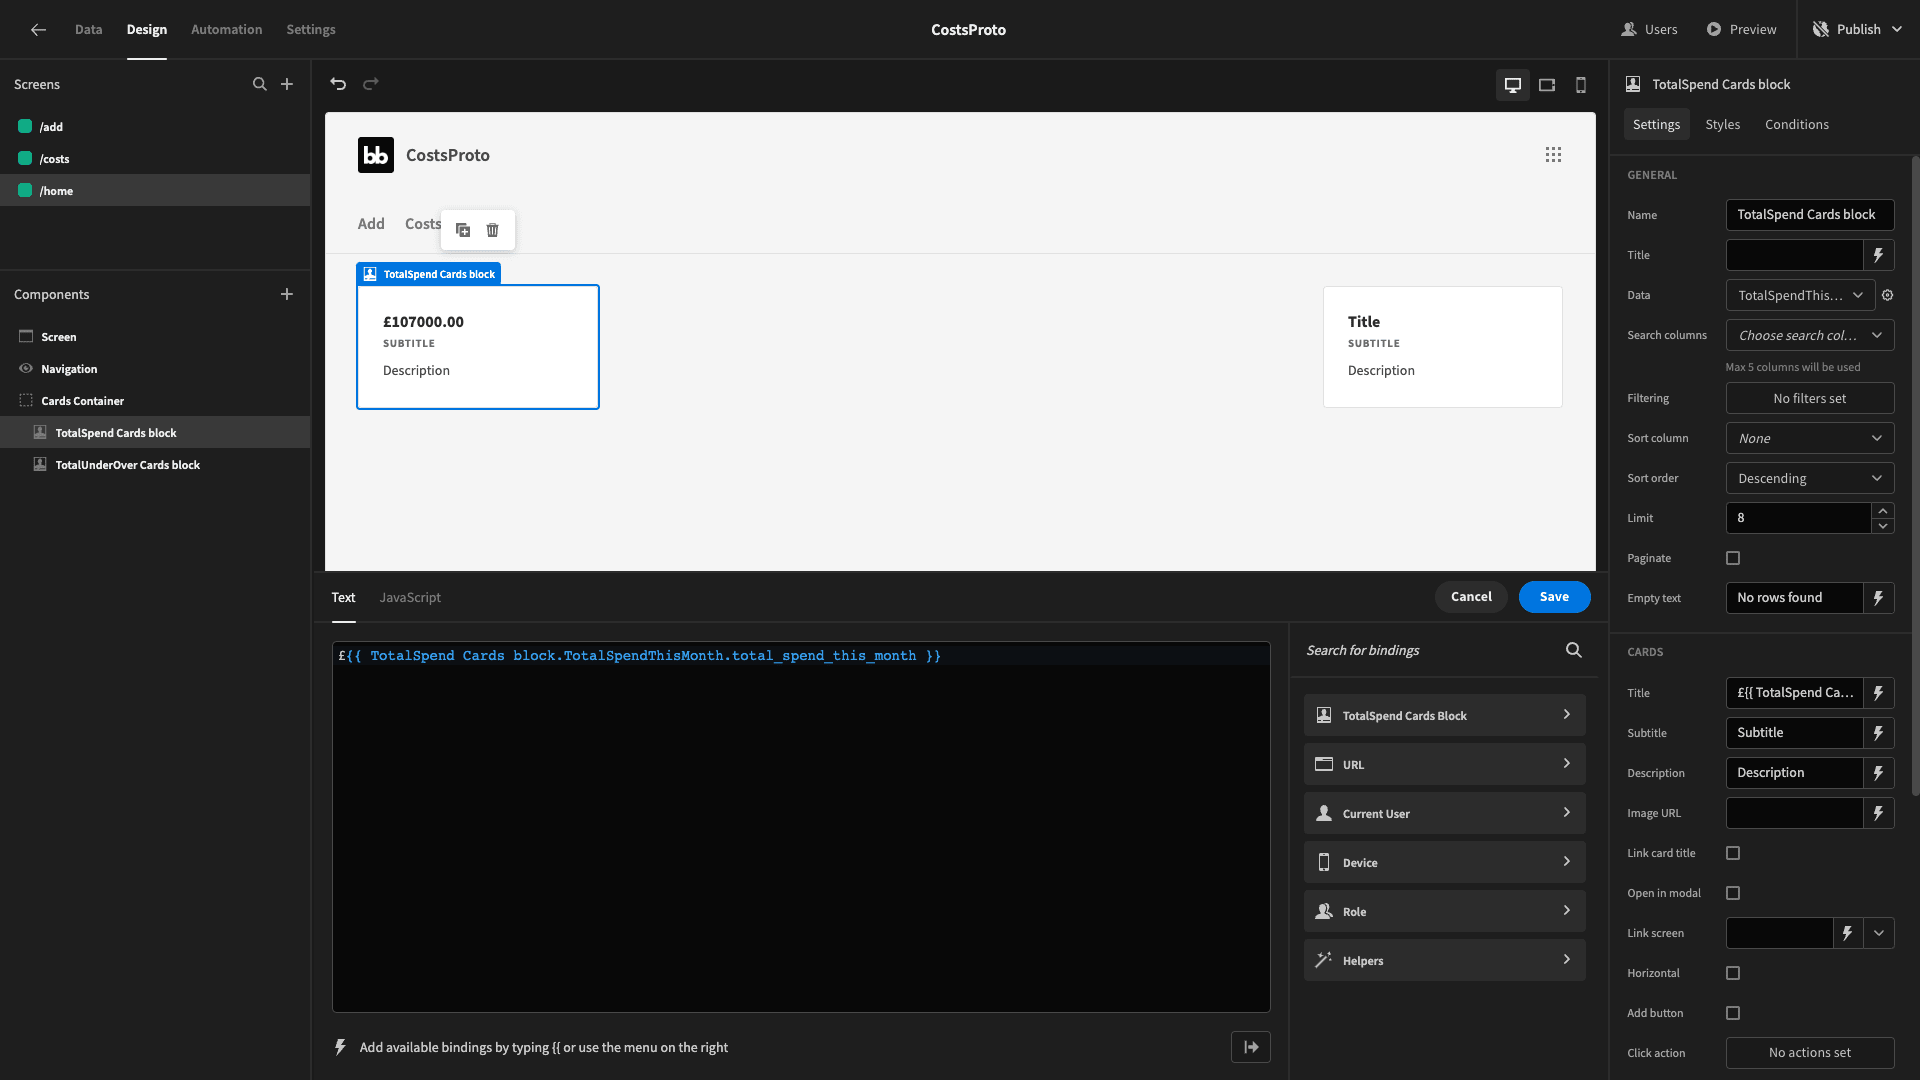Enable the Paginate checkbox

click(1733, 558)
